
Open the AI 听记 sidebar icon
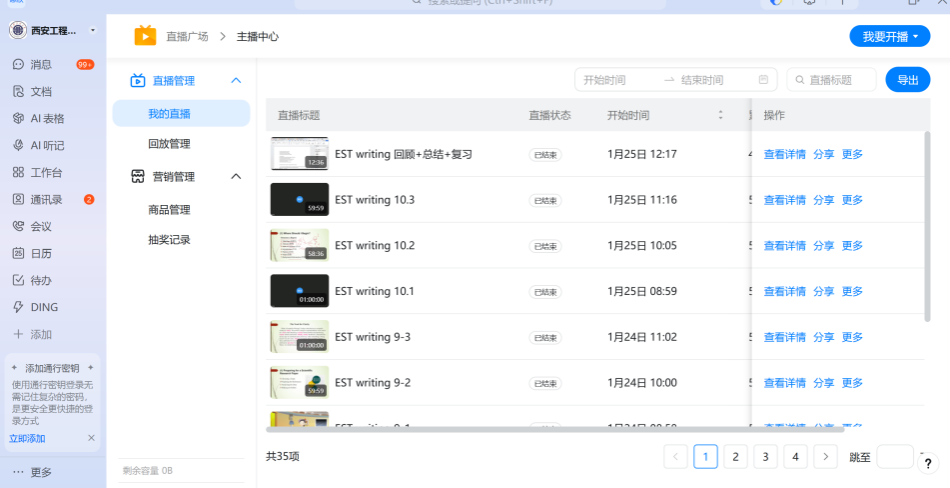tap(18, 145)
